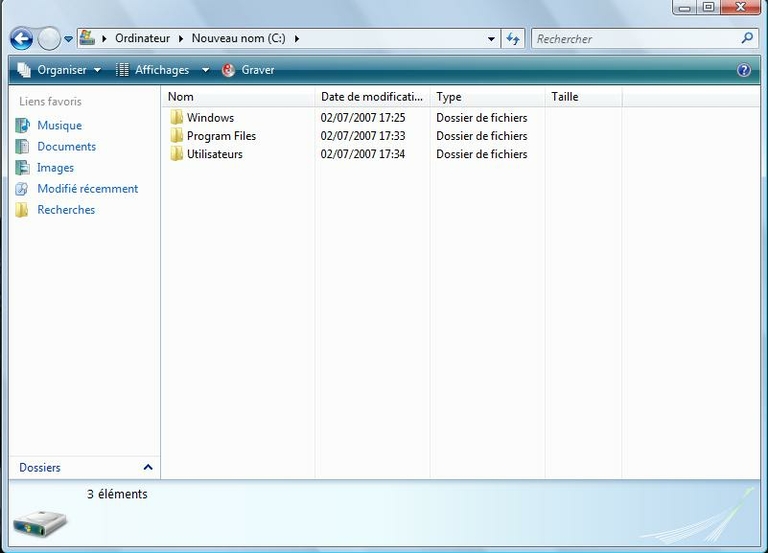
Task: Select the Program Files folder icon
Action: pyautogui.click(x=176, y=136)
